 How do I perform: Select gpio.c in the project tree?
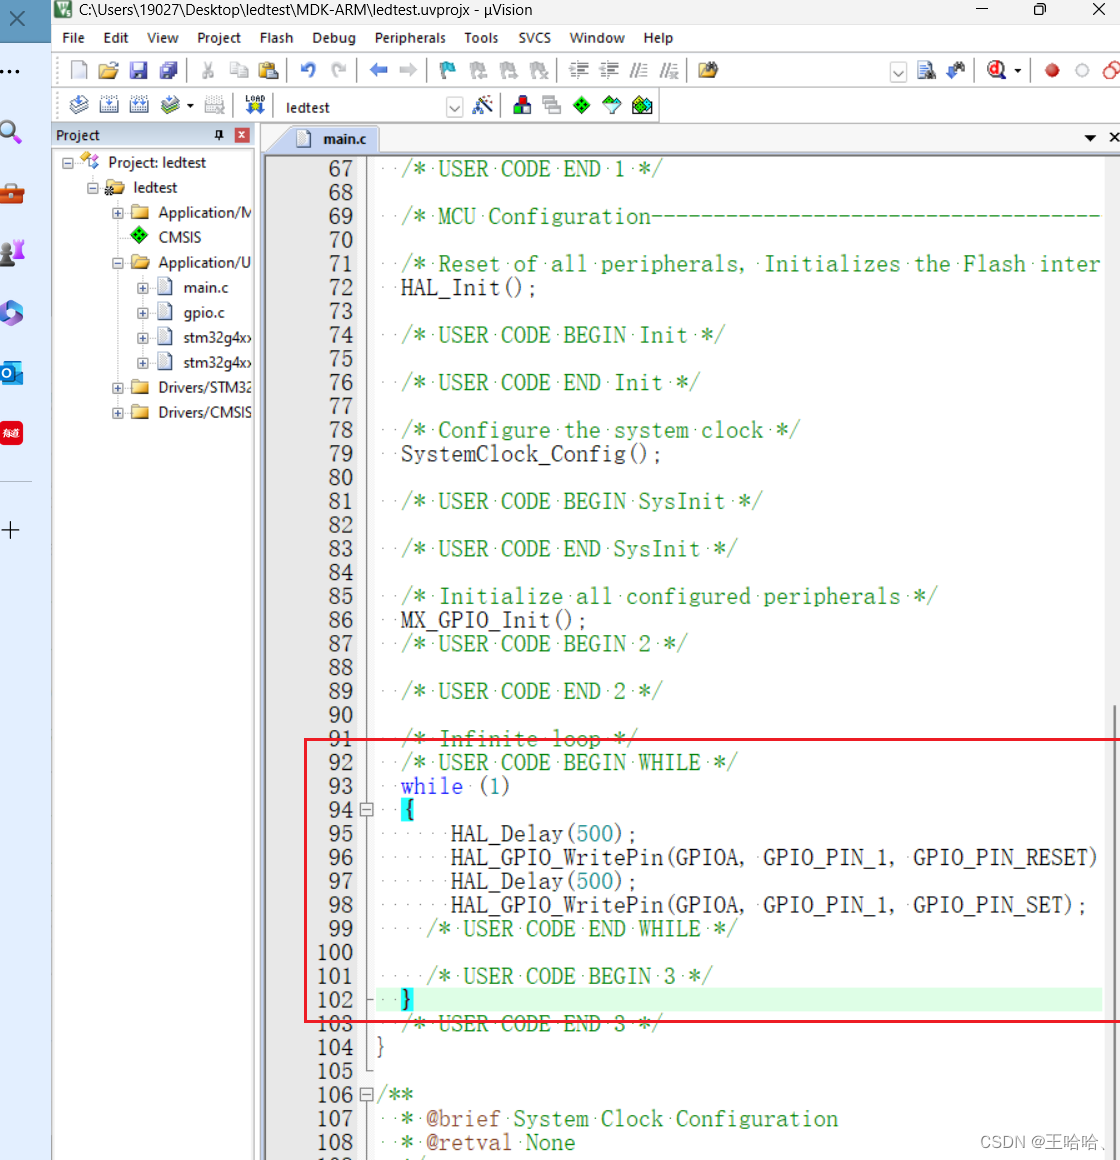click(203, 313)
